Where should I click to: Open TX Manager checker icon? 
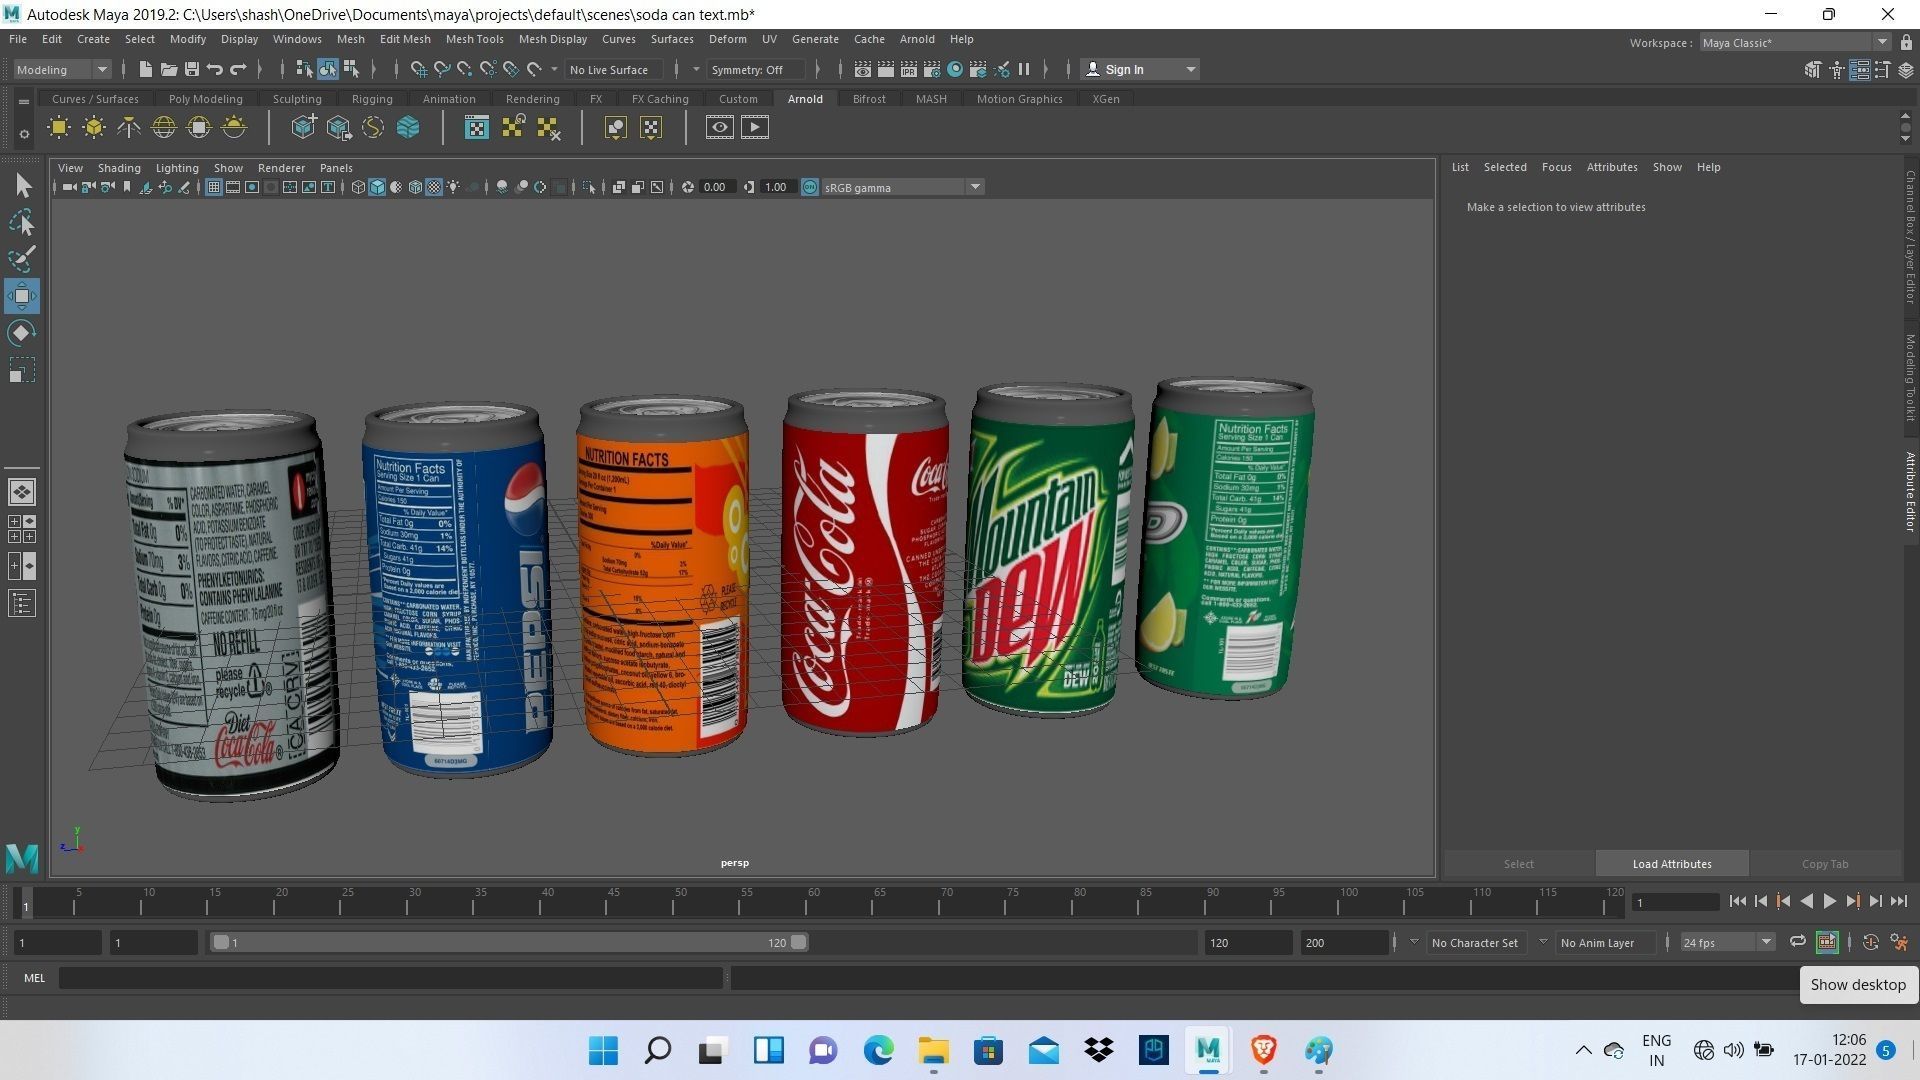477,127
